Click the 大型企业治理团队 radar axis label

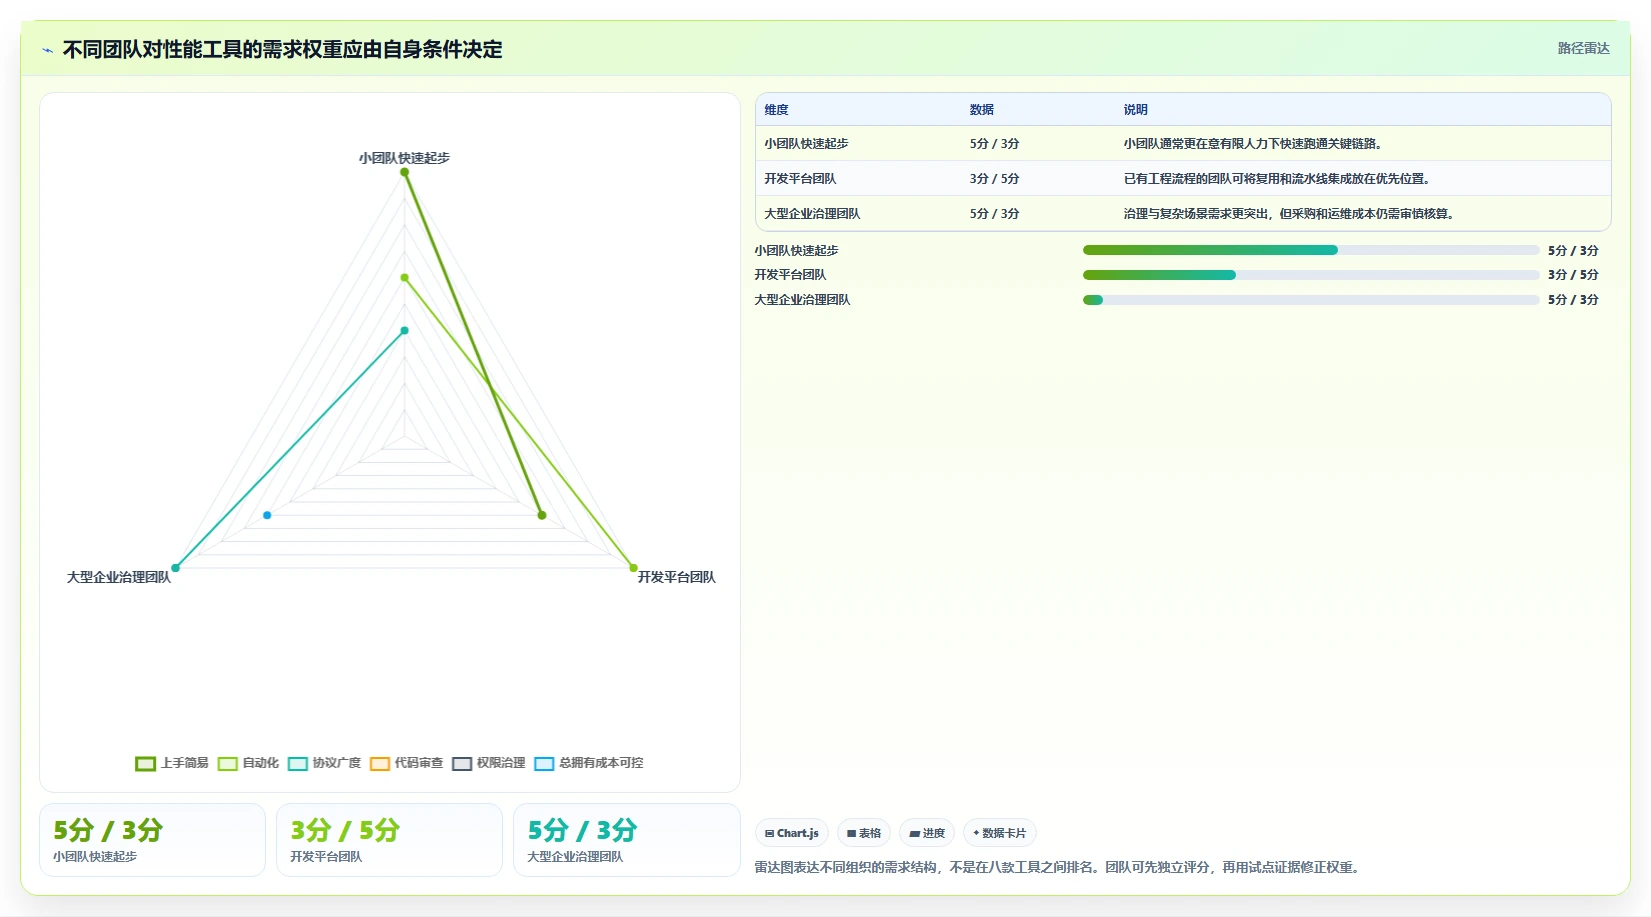119,577
